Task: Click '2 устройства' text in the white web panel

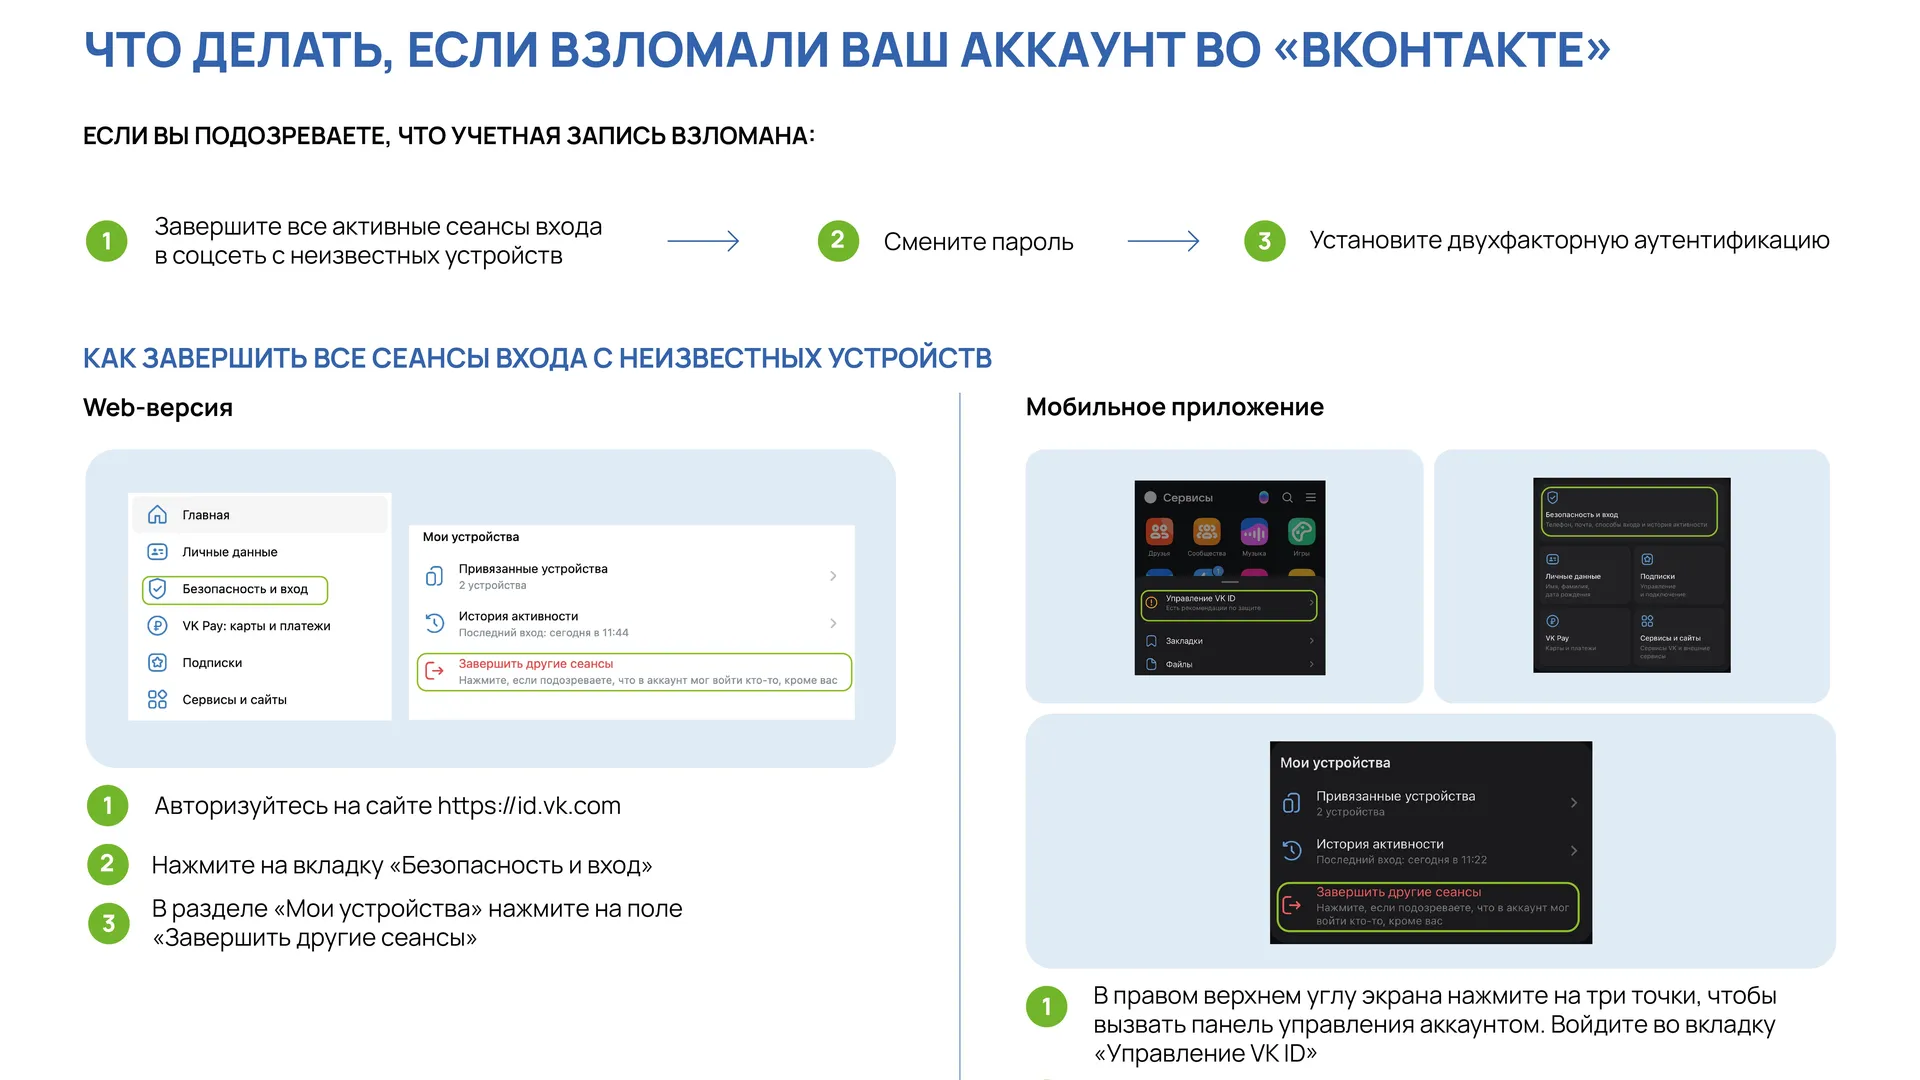Action: point(492,585)
